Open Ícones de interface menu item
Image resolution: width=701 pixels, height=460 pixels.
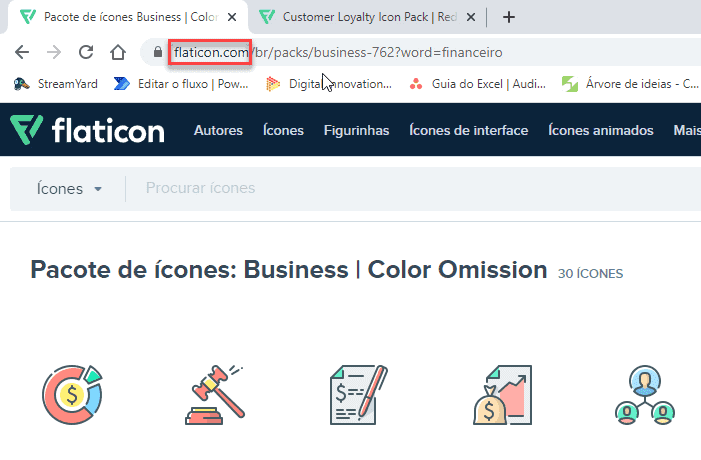[x=469, y=130]
